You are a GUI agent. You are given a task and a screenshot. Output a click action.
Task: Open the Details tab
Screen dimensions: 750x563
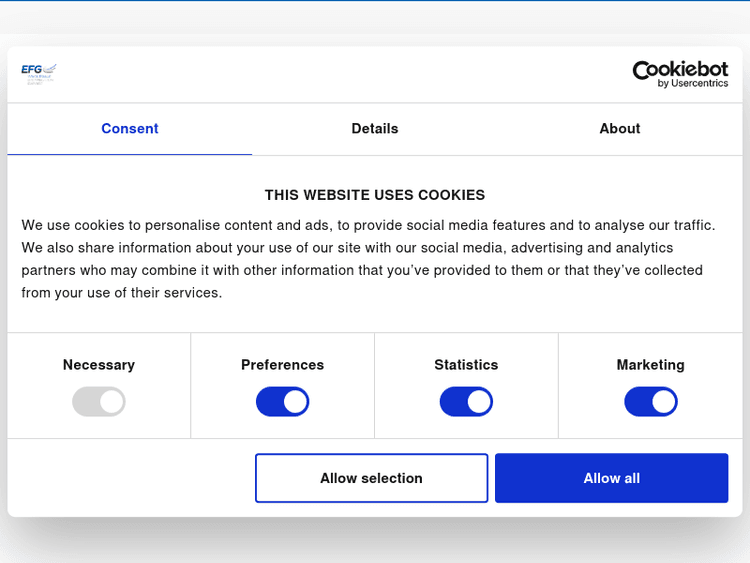tap(375, 129)
